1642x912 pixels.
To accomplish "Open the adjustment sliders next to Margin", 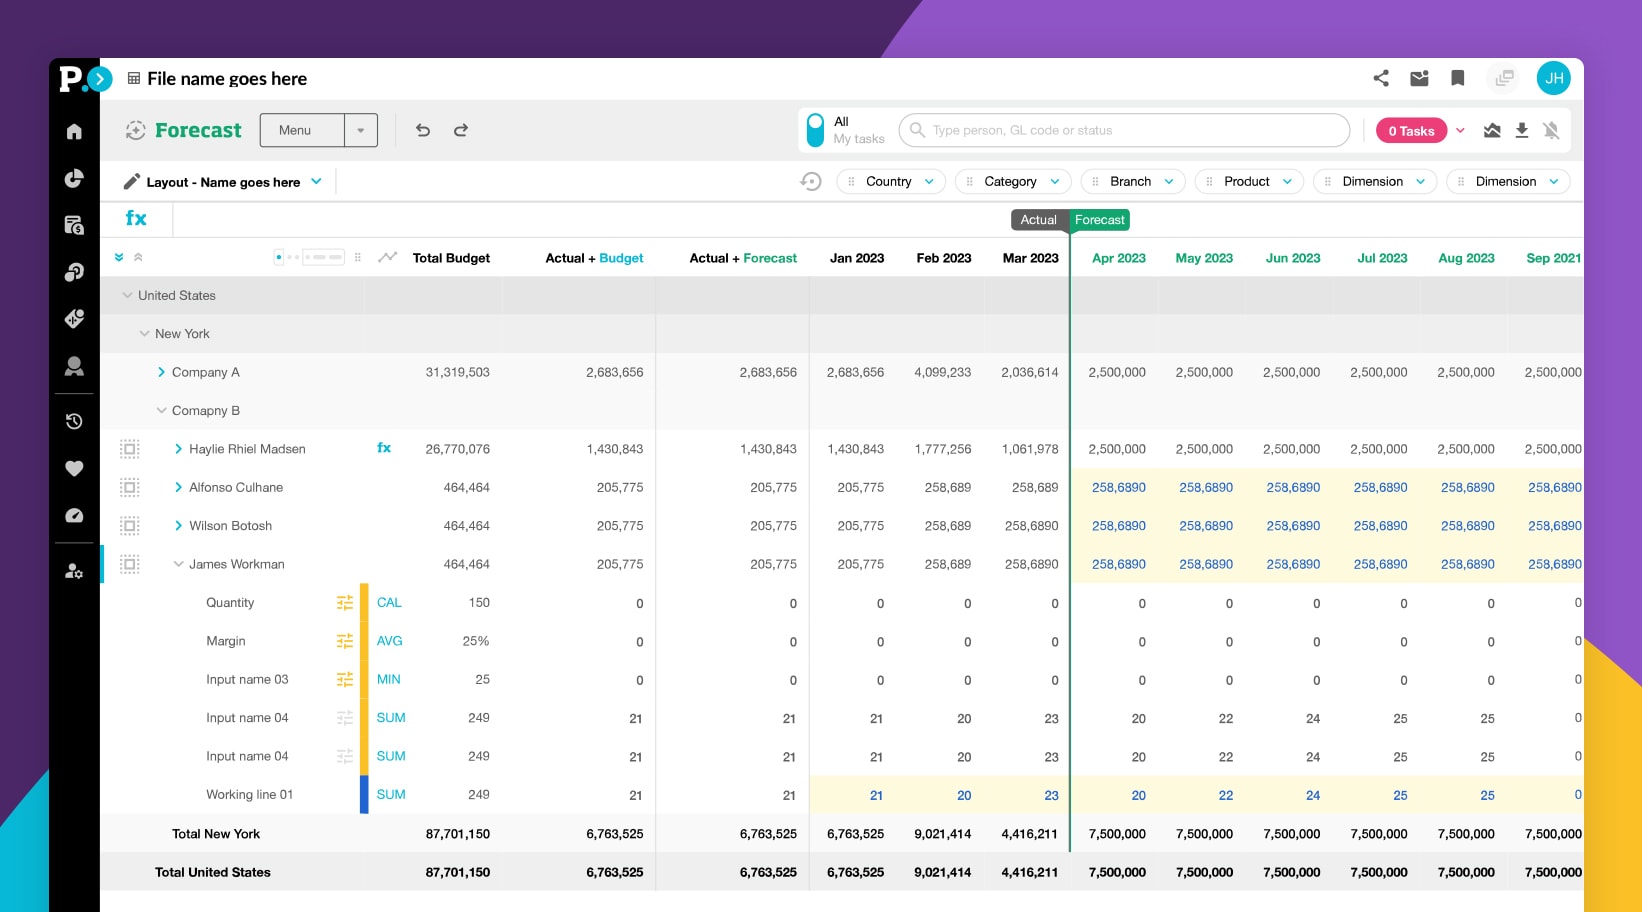I will (344, 641).
